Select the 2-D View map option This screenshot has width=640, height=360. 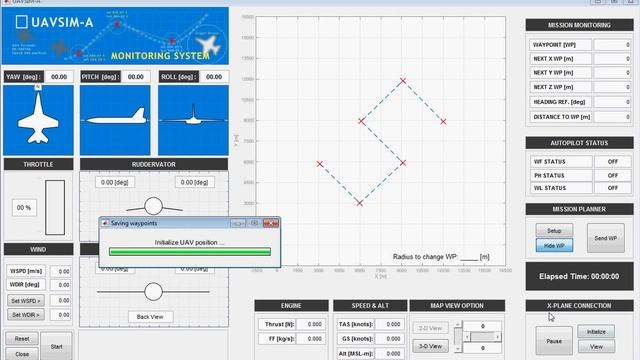pos(430,328)
